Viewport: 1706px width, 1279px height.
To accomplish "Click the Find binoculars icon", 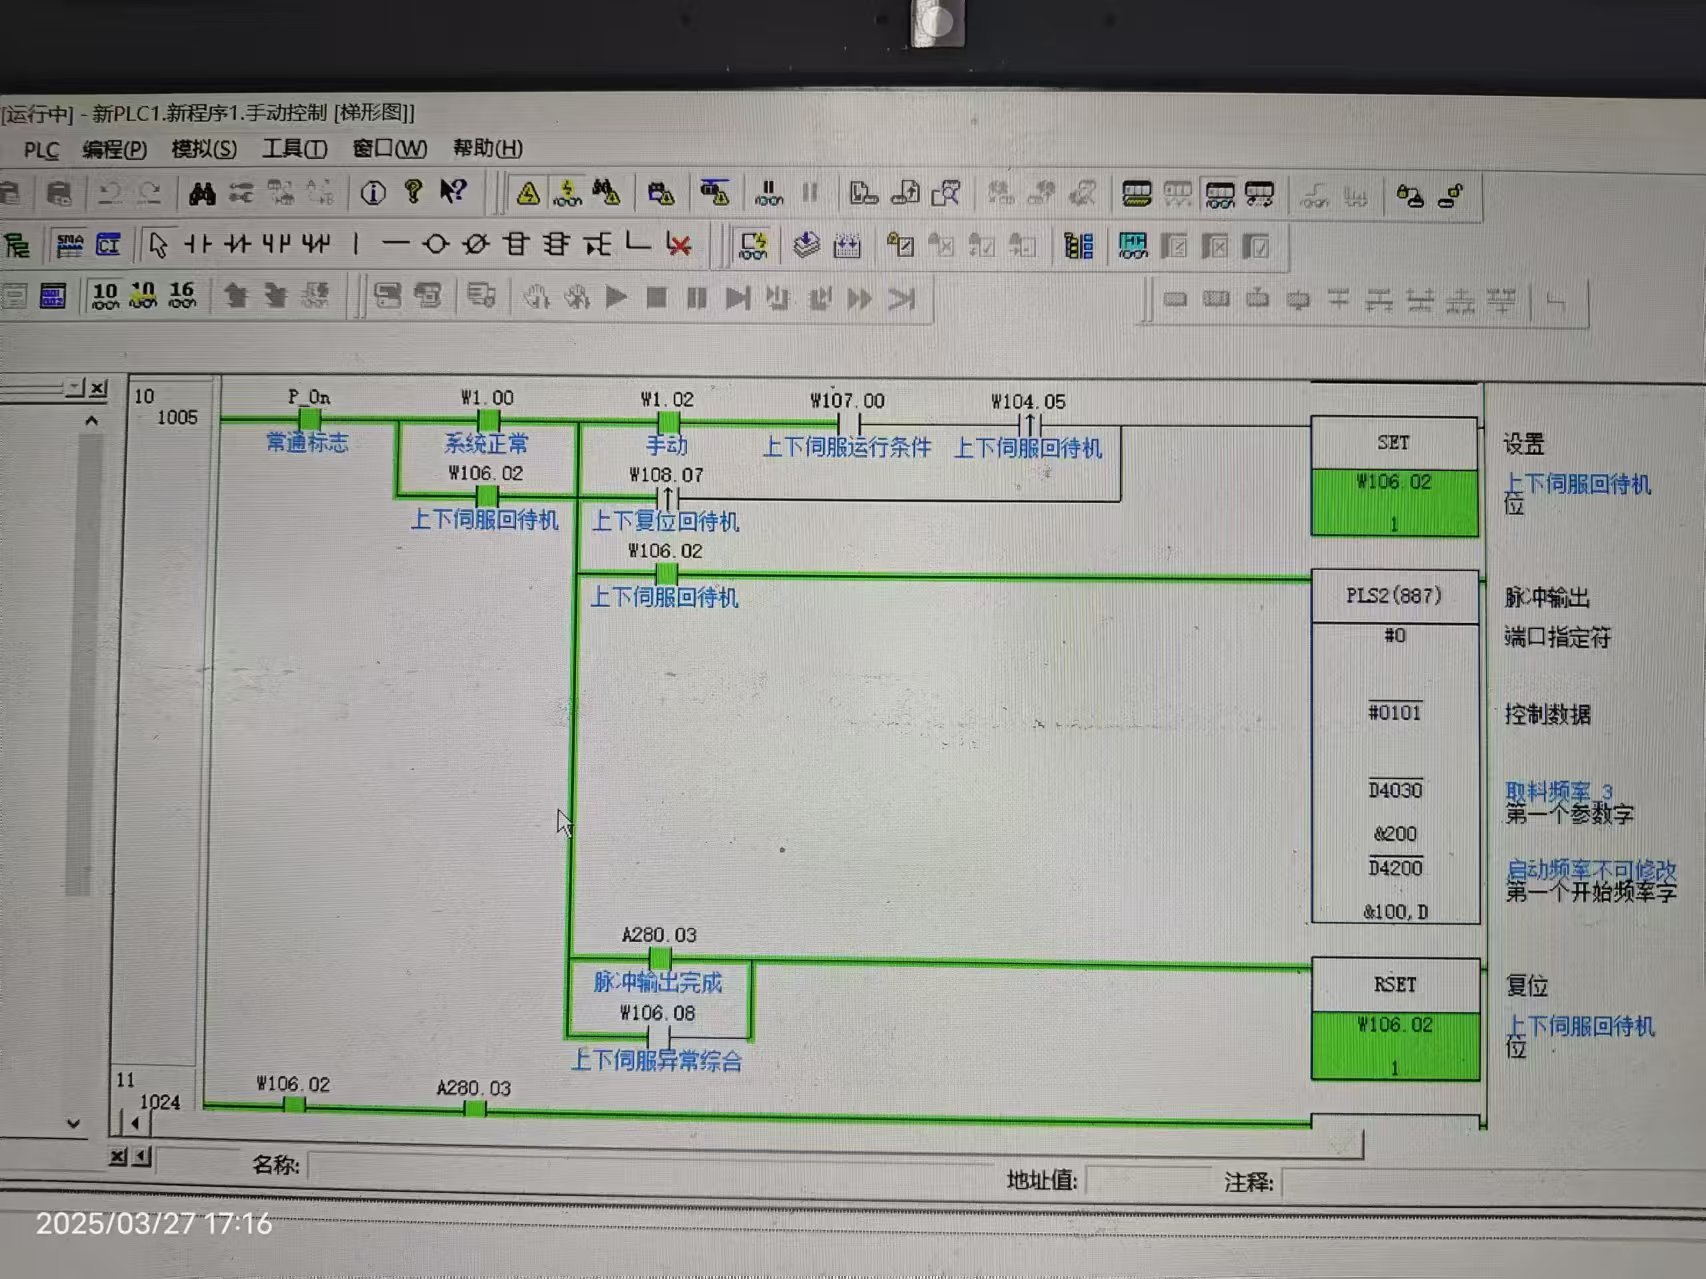I will point(202,193).
